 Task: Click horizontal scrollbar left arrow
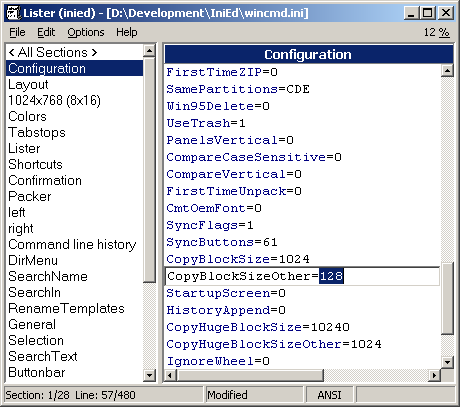170,375
